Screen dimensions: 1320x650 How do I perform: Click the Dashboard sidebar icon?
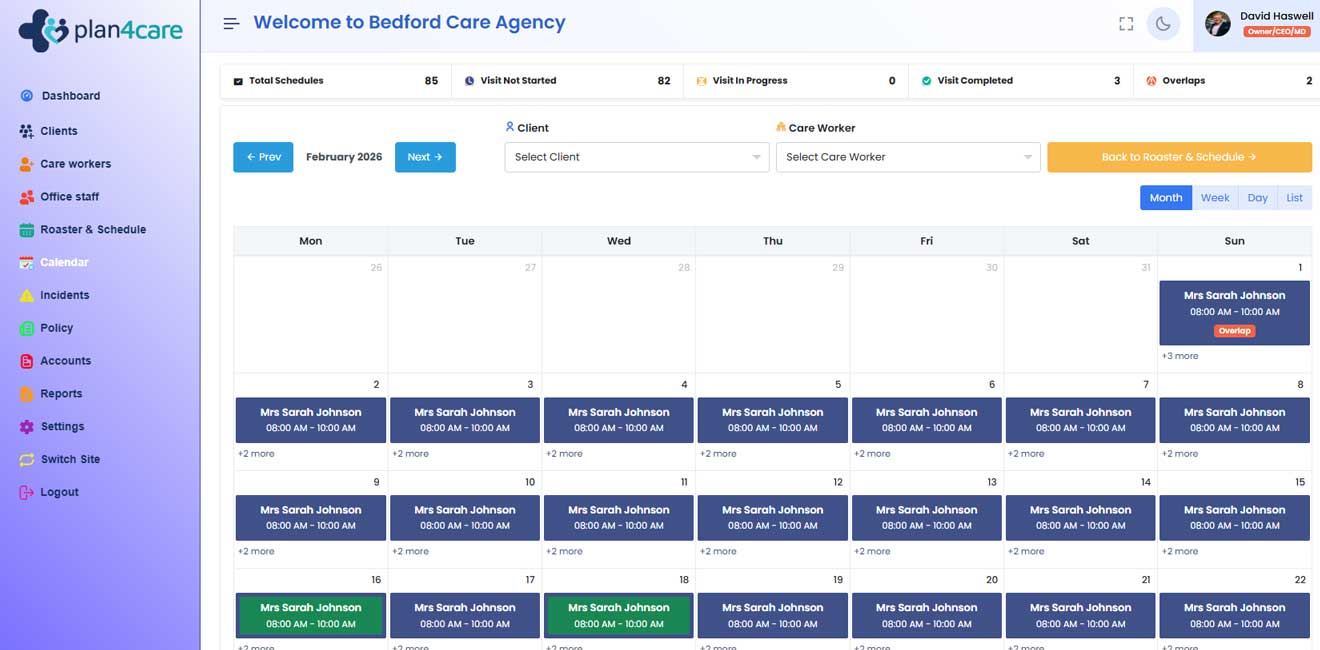[x=27, y=96]
